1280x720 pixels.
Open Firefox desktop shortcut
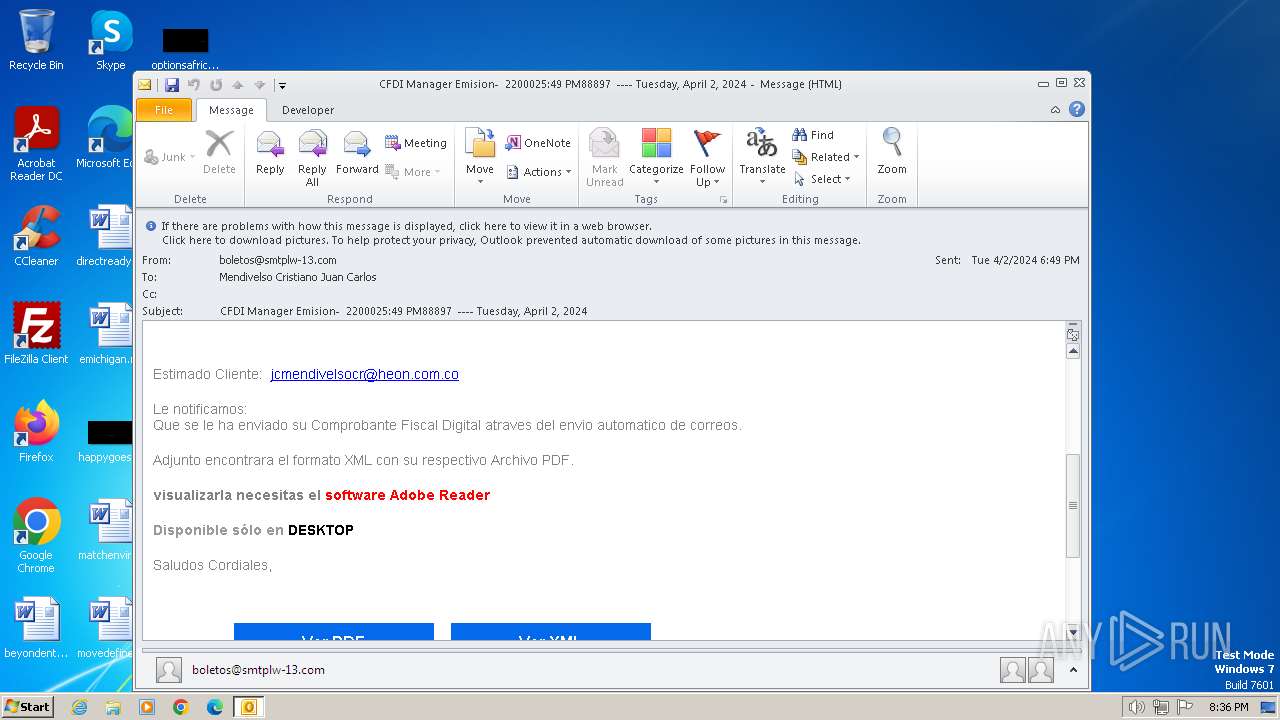36,431
